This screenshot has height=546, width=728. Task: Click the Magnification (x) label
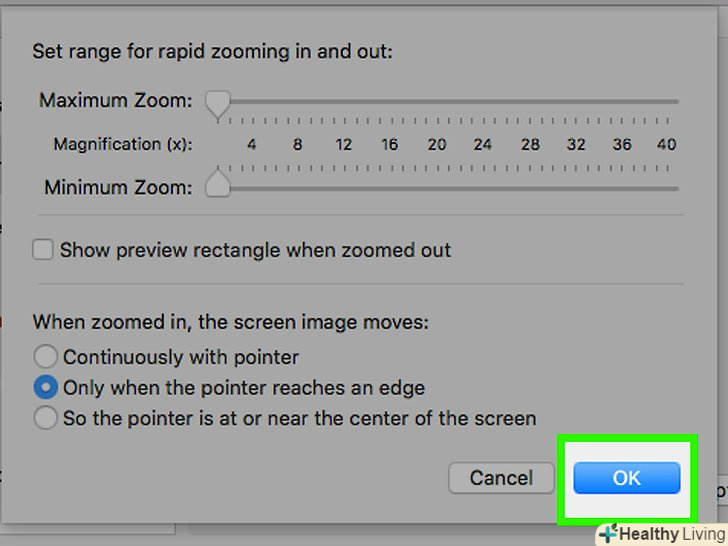[123, 144]
